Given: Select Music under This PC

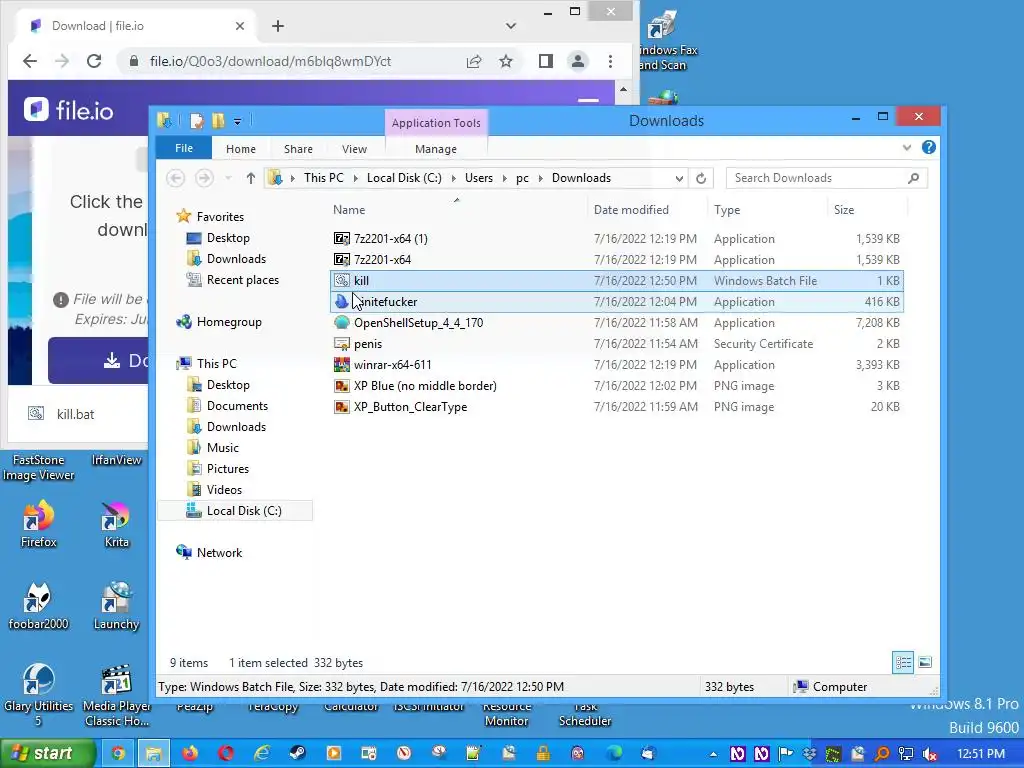Looking at the screenshot, I should coord(222,447).
